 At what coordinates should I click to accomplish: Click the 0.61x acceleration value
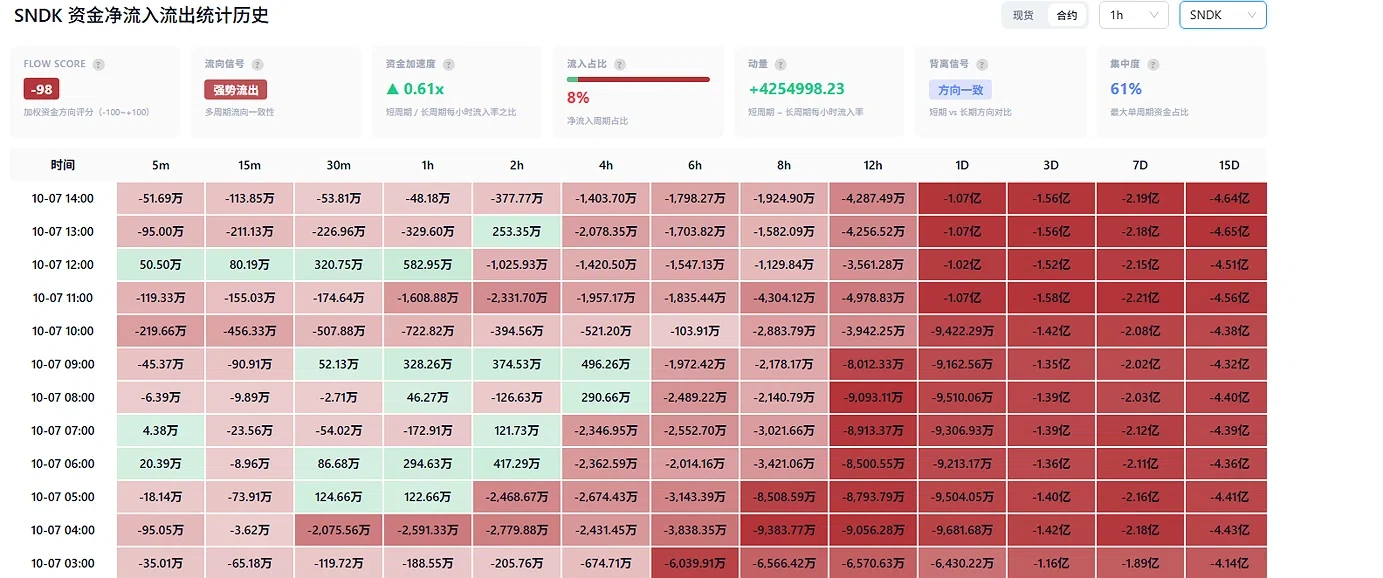(x=415, y=89)
